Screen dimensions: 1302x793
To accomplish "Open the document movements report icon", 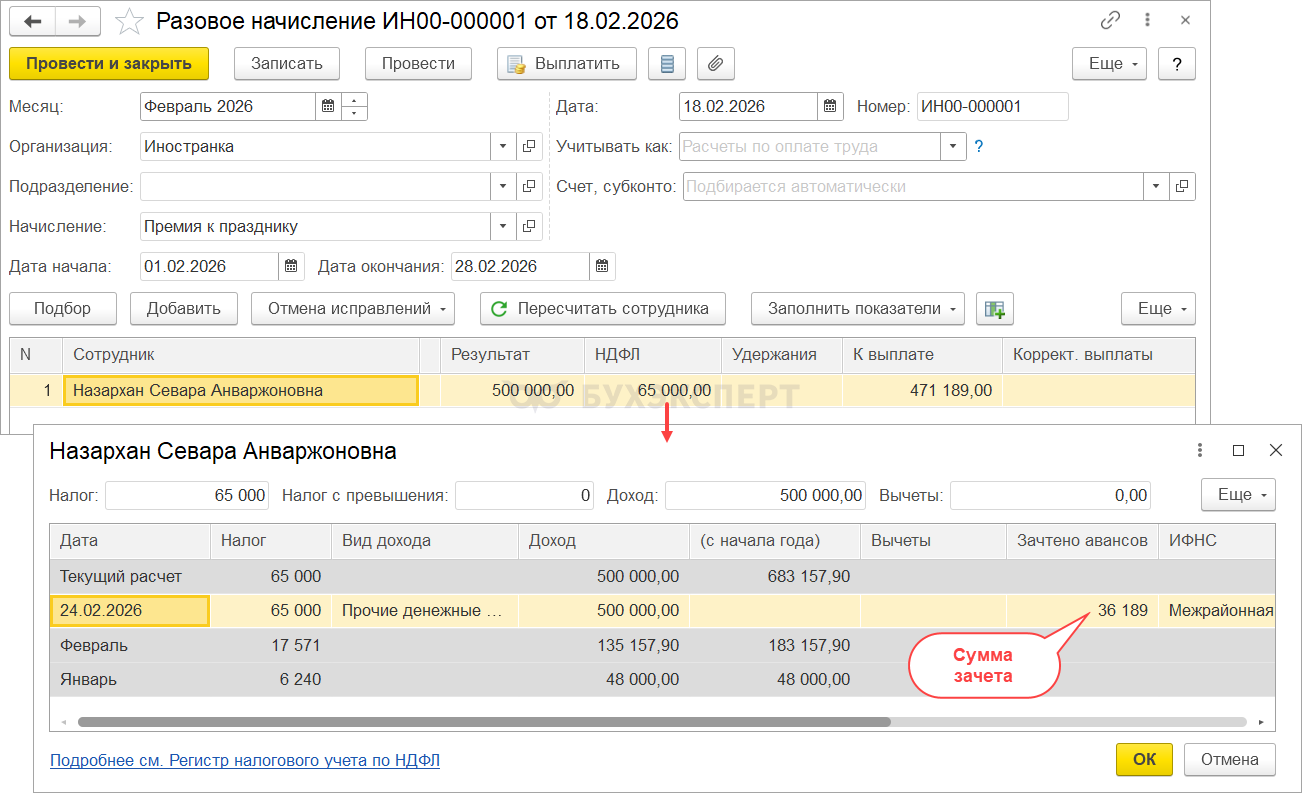I will 667,64.
